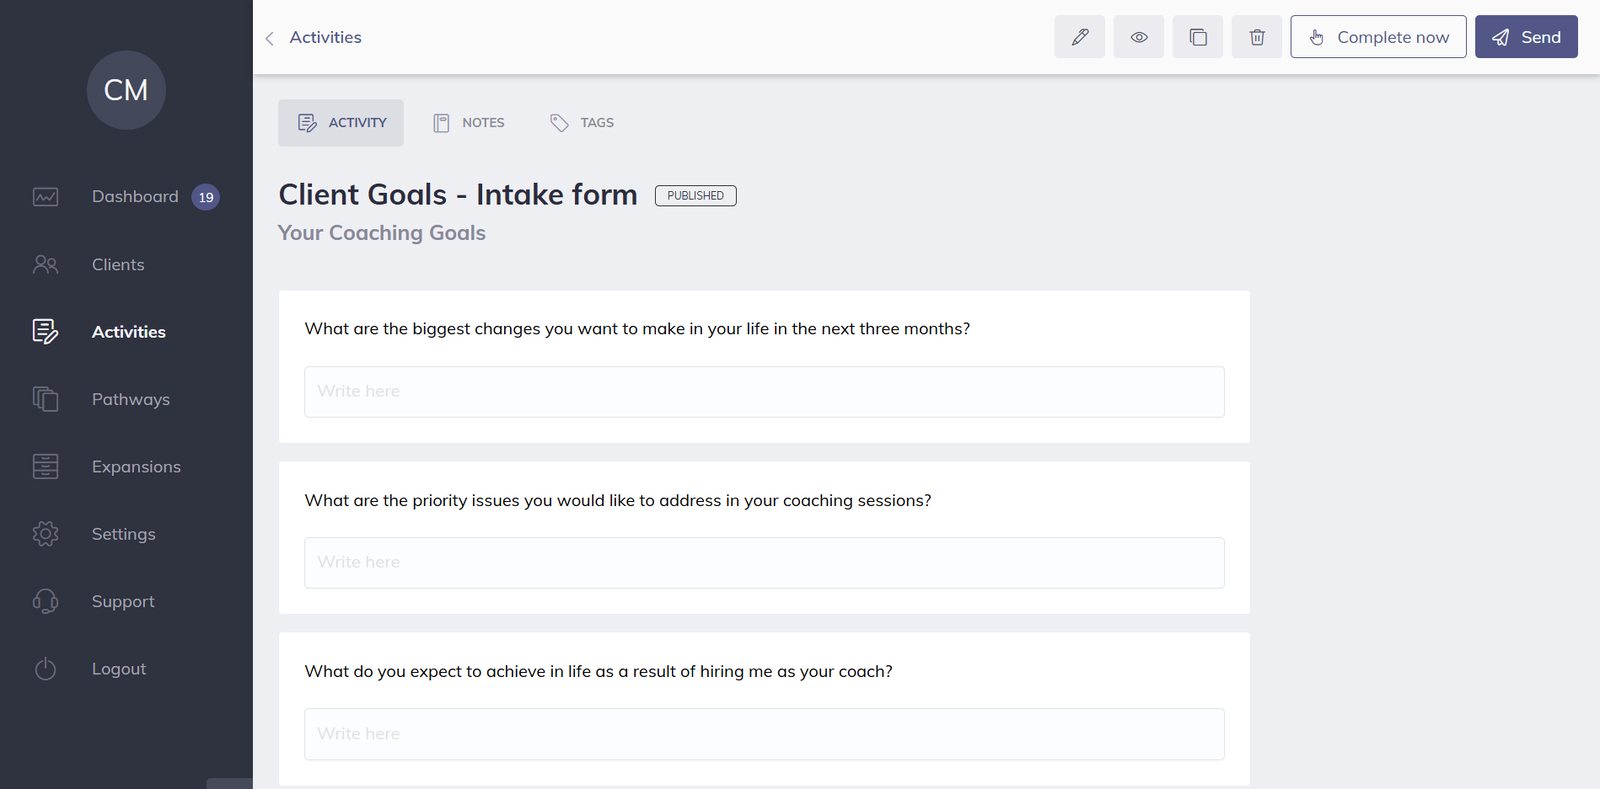The height and width of the screenshot is (789, 1600).
Task: Duplicate the activity using copy icon
Action: tap(1197, 37)
